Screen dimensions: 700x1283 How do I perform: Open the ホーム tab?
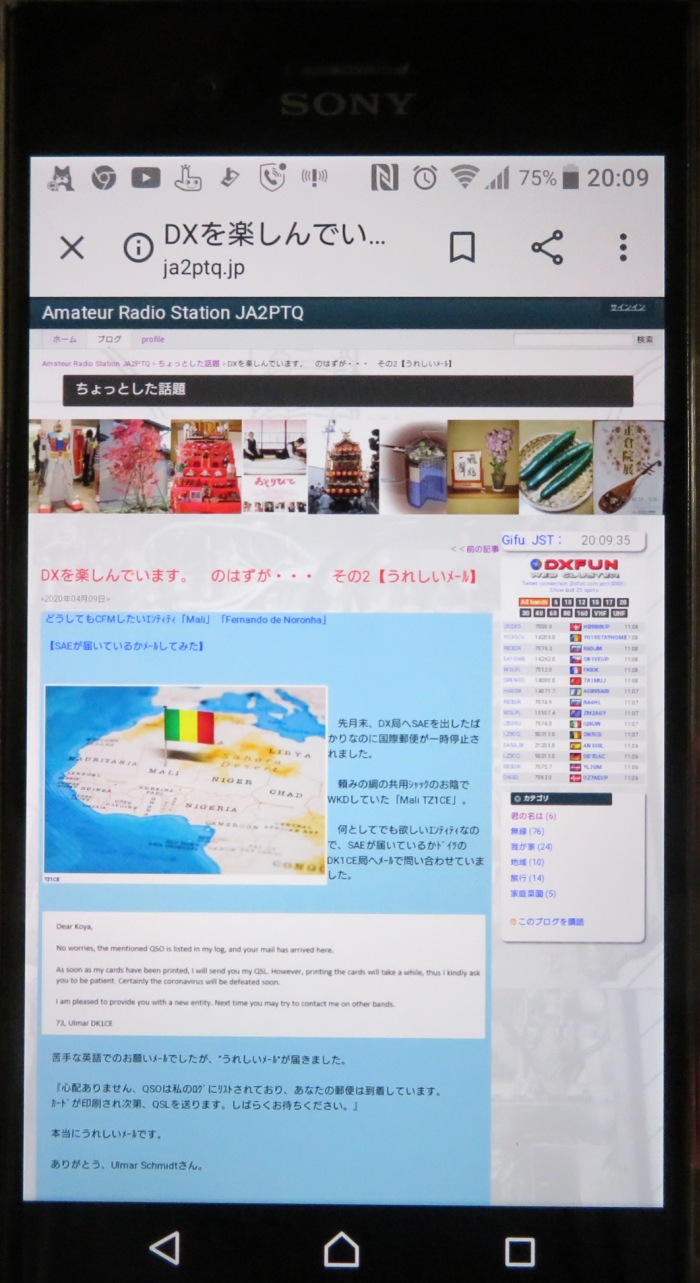coord(64,339)
